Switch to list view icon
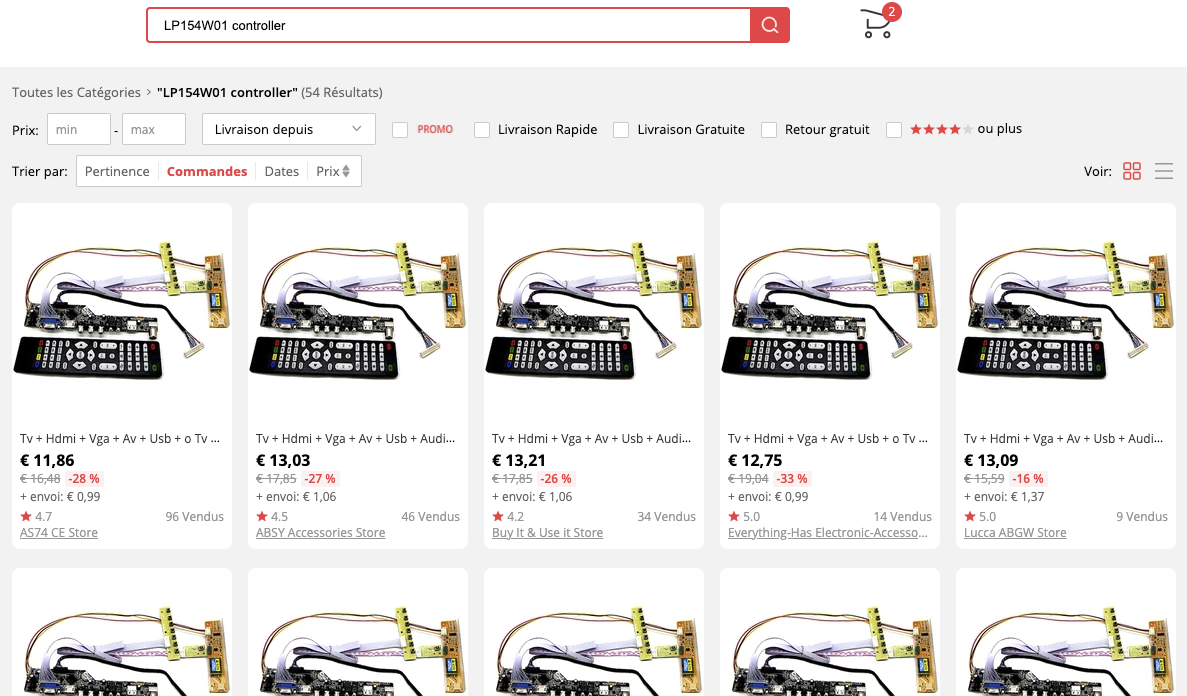Image resolution: width=1187 pixels, height=696 pixels. 1163,171
